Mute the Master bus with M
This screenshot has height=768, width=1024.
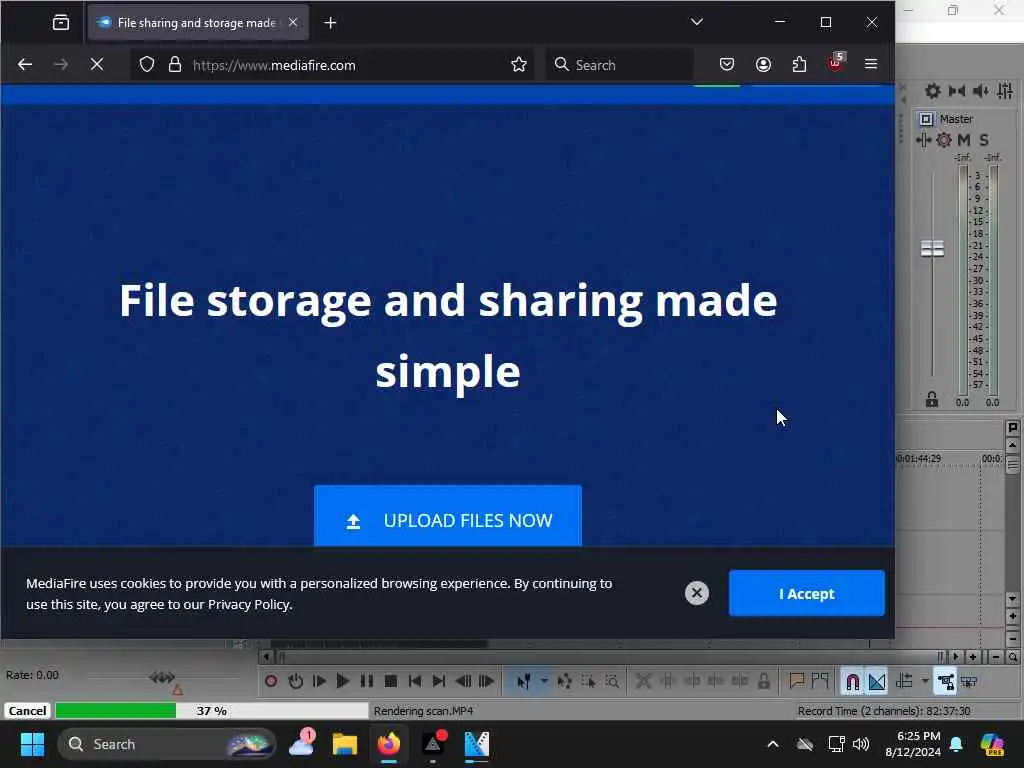(x=964, y=140)
